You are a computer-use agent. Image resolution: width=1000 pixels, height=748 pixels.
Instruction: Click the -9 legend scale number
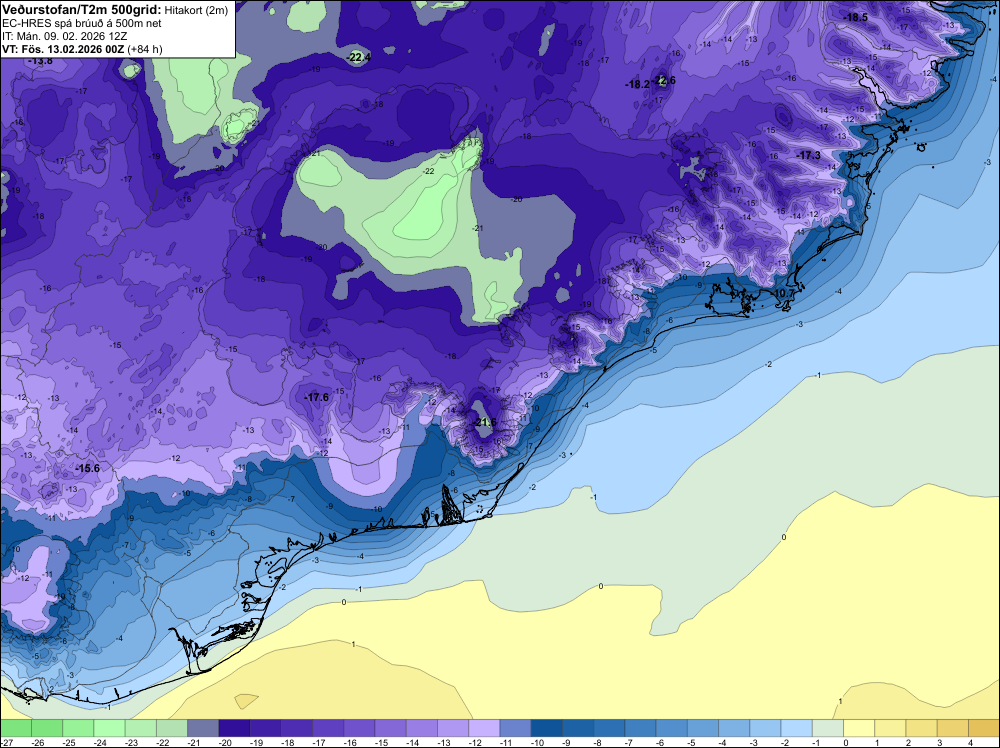coord(567,743)
